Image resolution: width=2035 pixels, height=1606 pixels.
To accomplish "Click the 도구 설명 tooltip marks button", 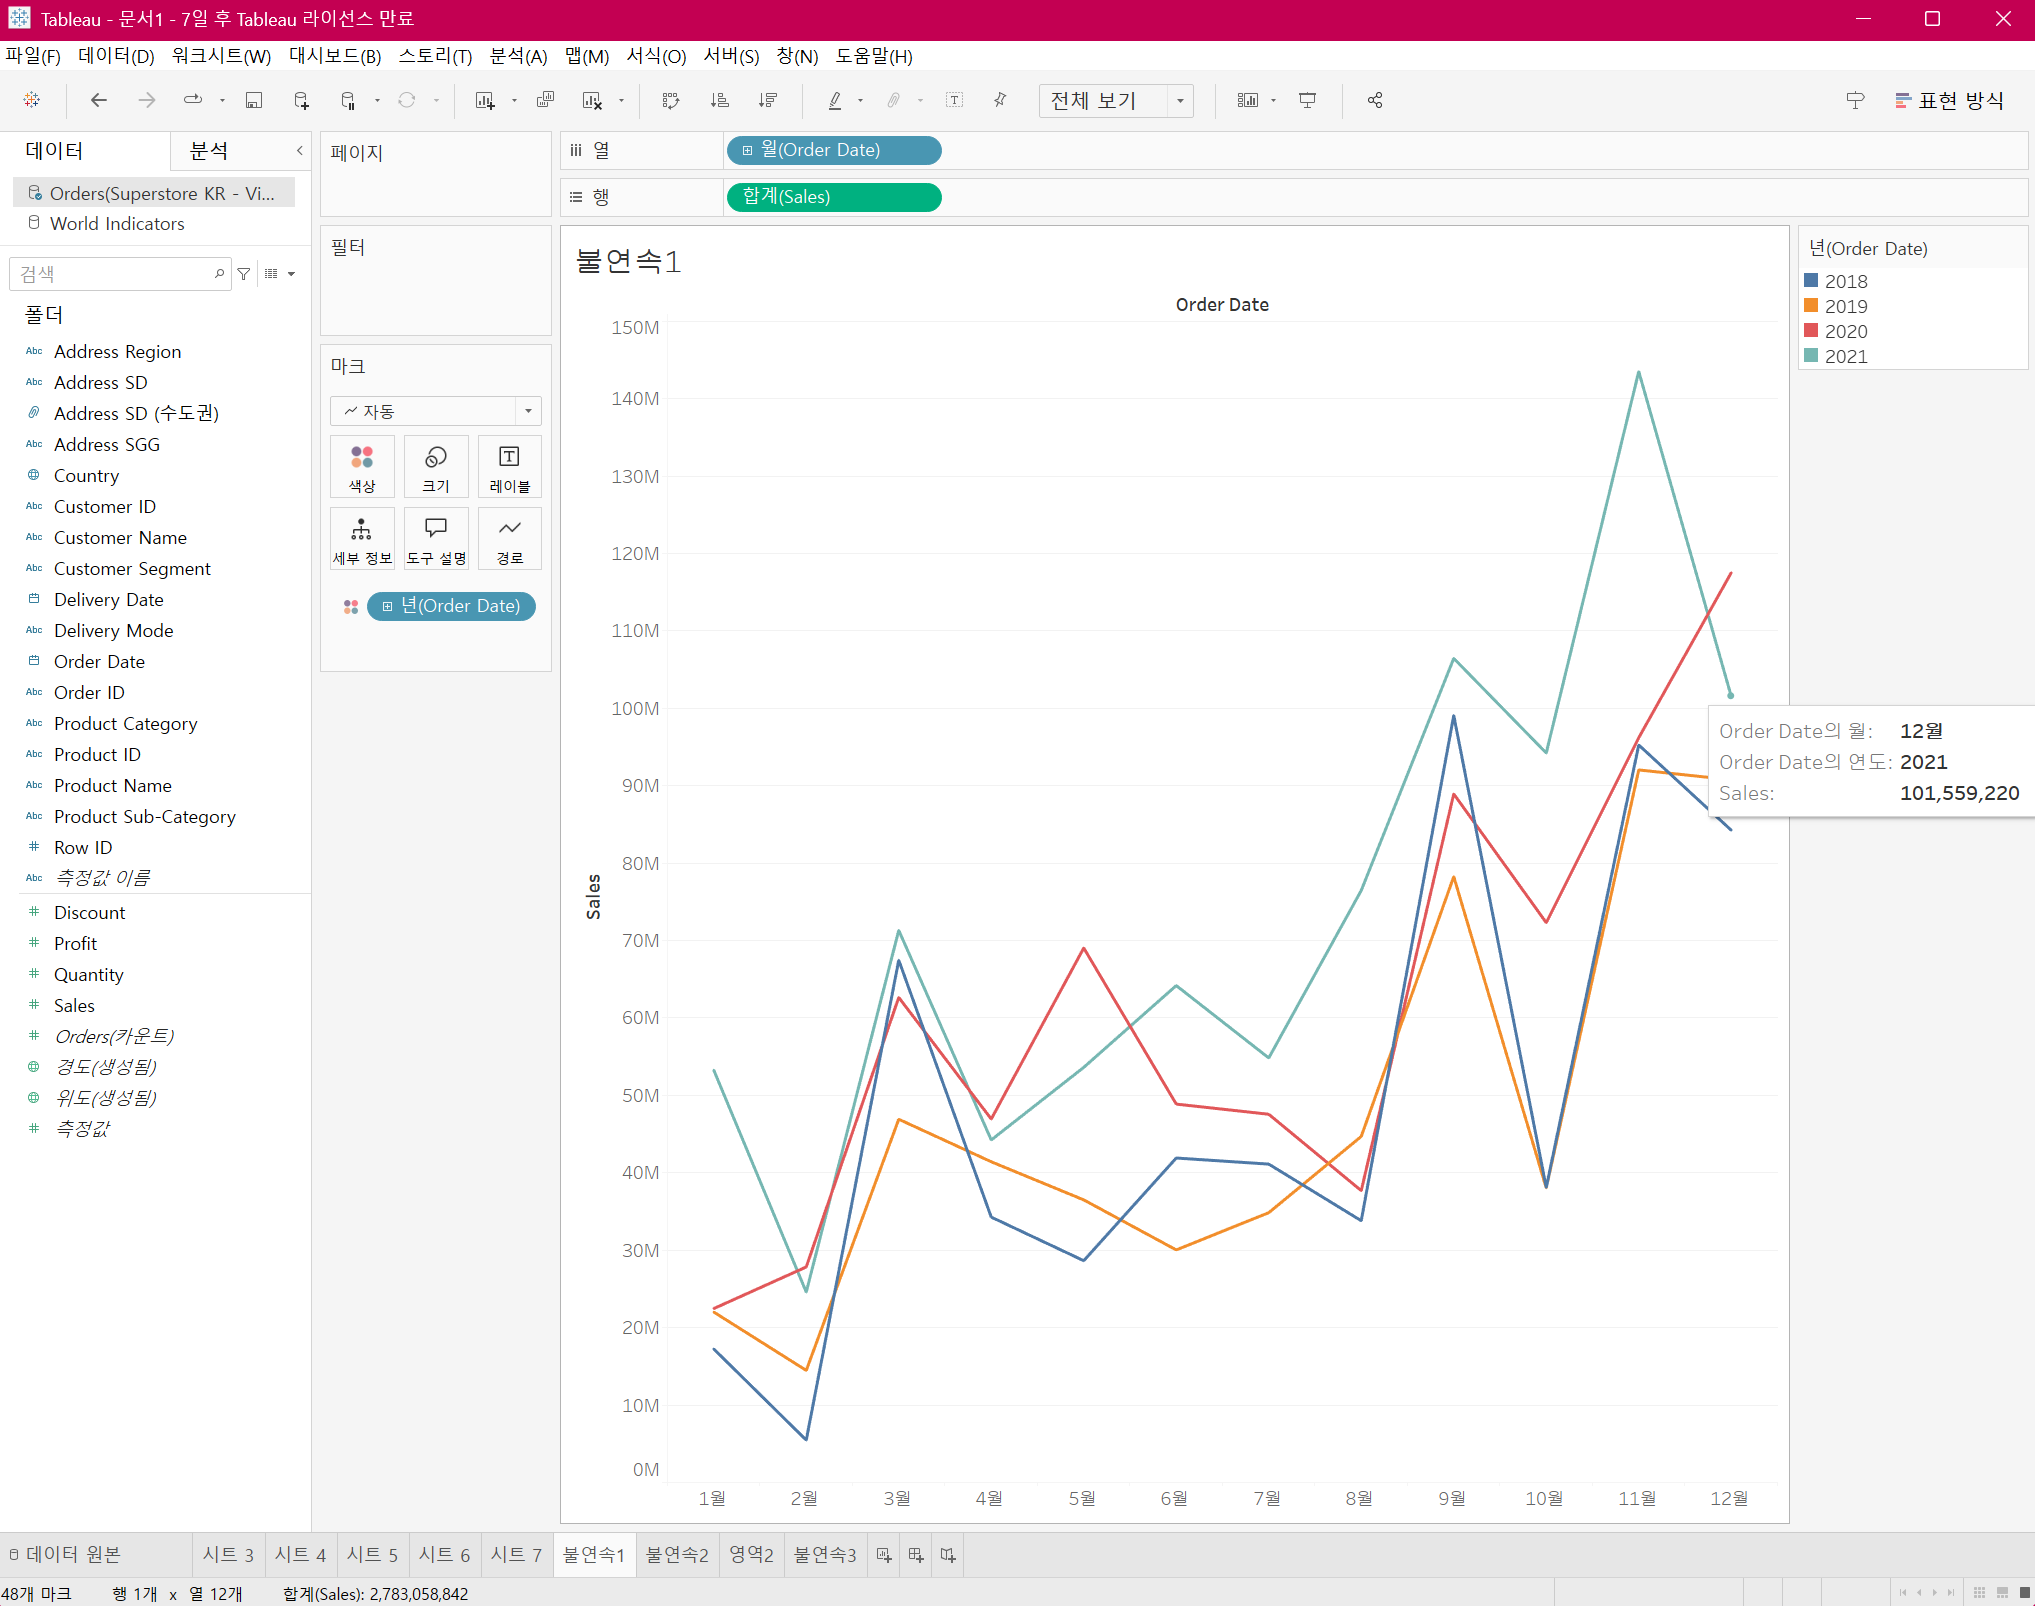I will click(x=436, y=539).
